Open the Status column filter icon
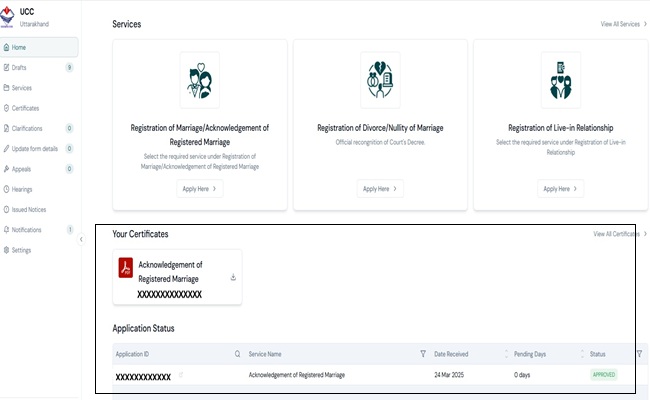650x400 pixels. pyautogui.click(x=639, y=354)
